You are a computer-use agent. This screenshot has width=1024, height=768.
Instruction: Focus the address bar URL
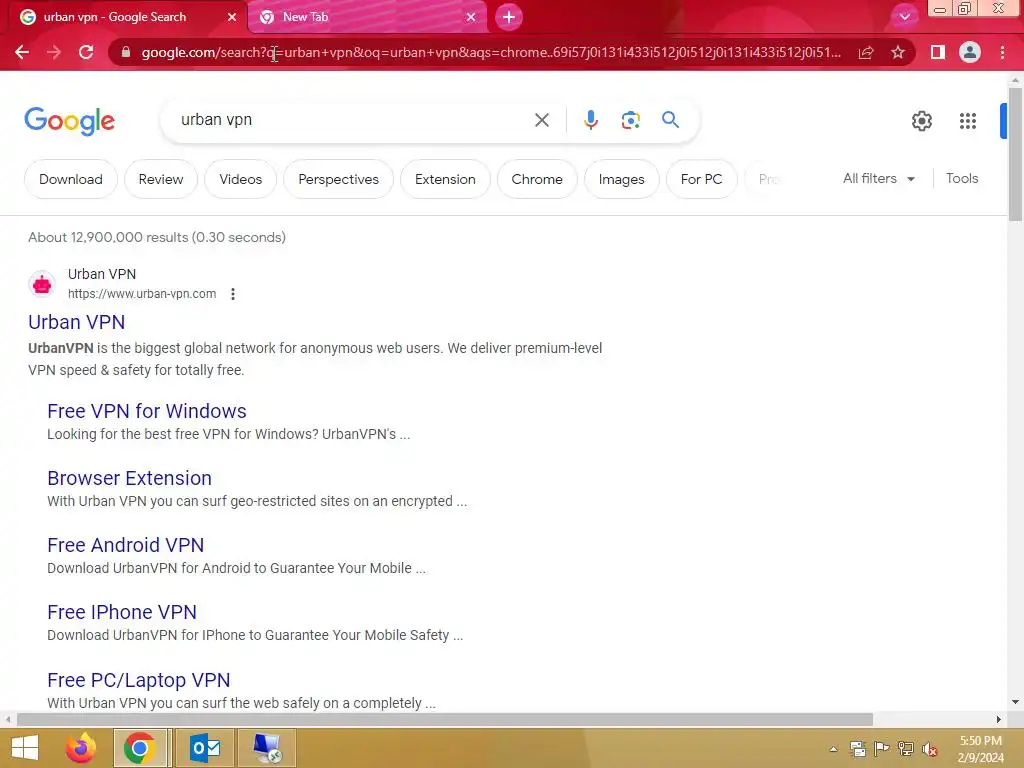(x=491, y=52)
